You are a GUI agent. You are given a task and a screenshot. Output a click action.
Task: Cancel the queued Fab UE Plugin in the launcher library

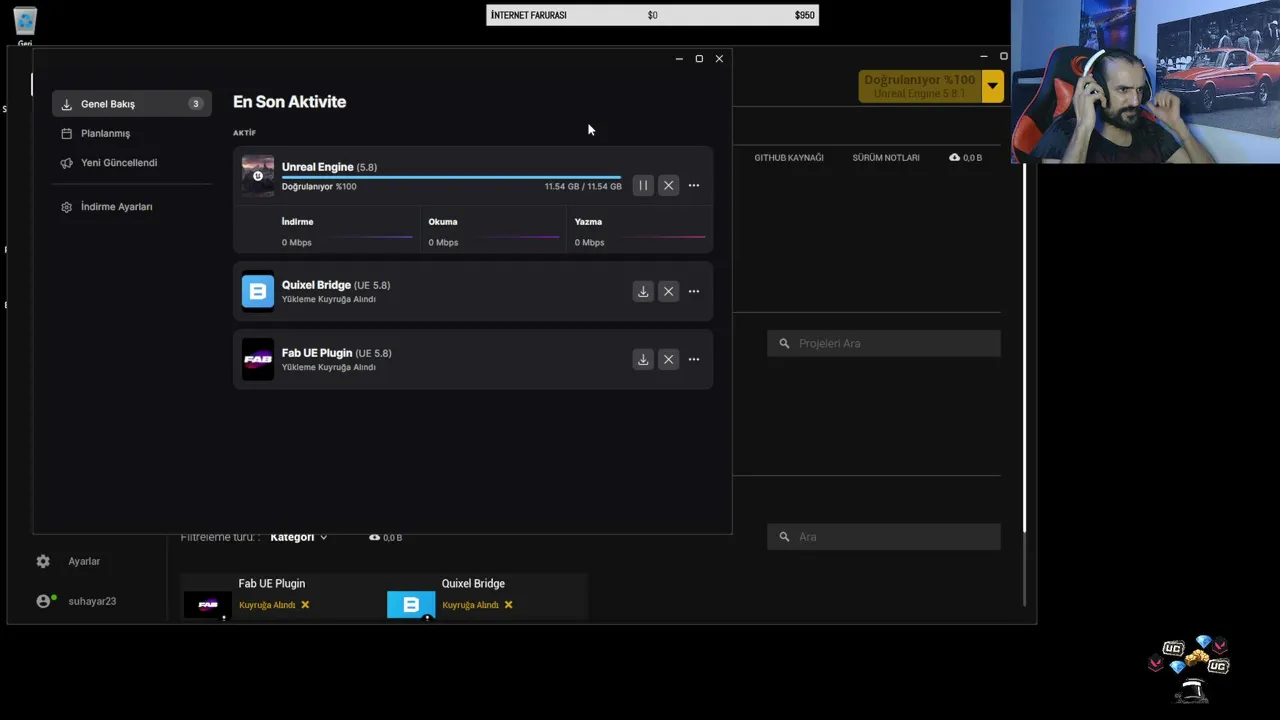[x=305, y=605]
